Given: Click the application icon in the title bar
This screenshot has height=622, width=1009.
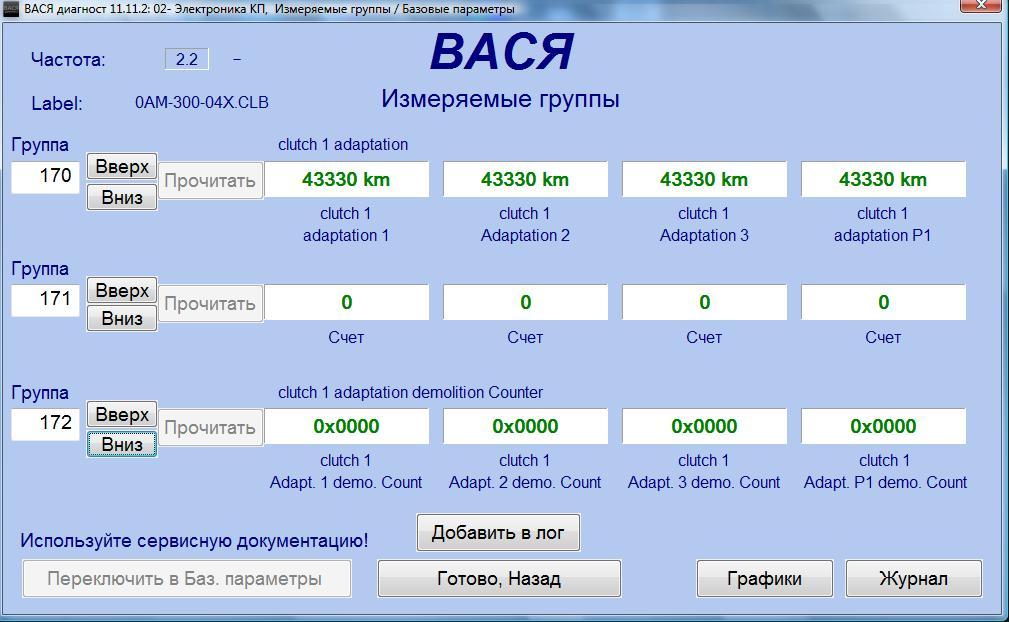Looking at the screenshot, I should pos(11,8).
